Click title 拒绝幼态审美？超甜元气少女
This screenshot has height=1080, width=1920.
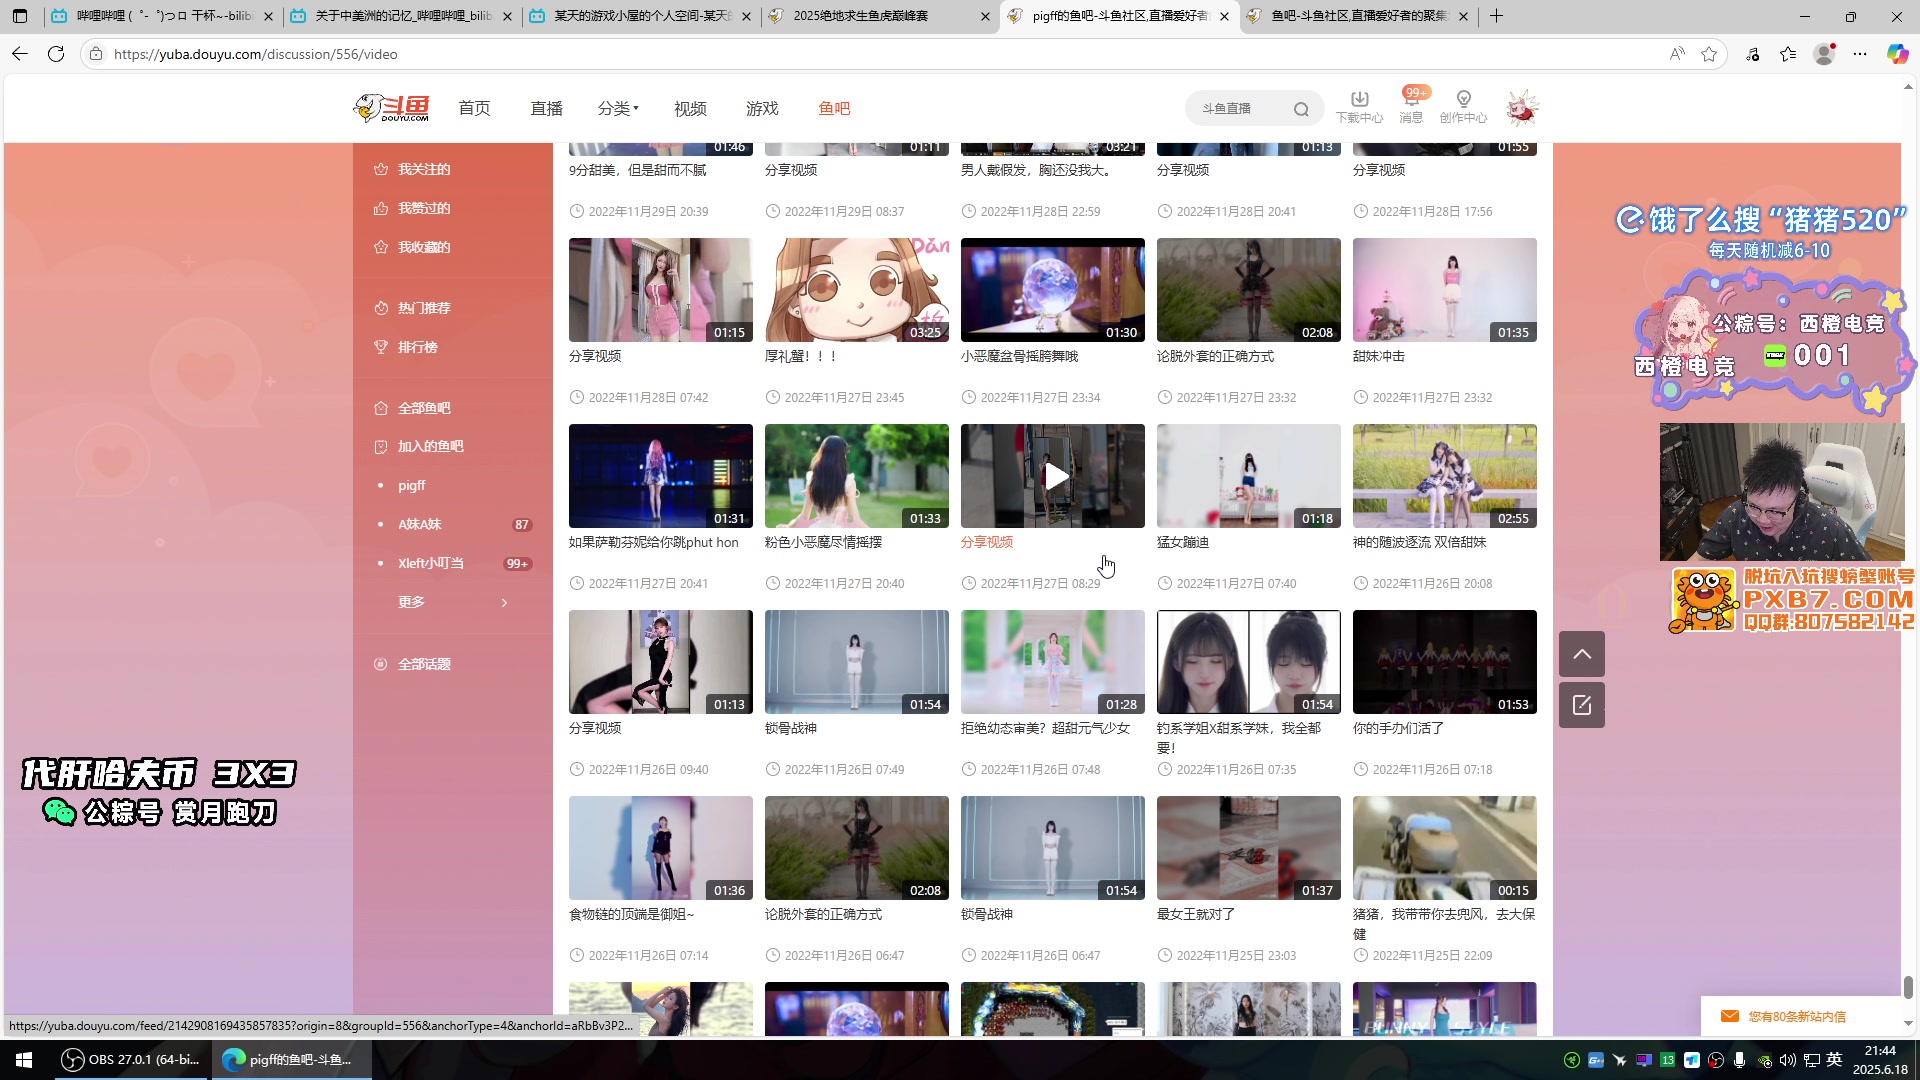1045,728
